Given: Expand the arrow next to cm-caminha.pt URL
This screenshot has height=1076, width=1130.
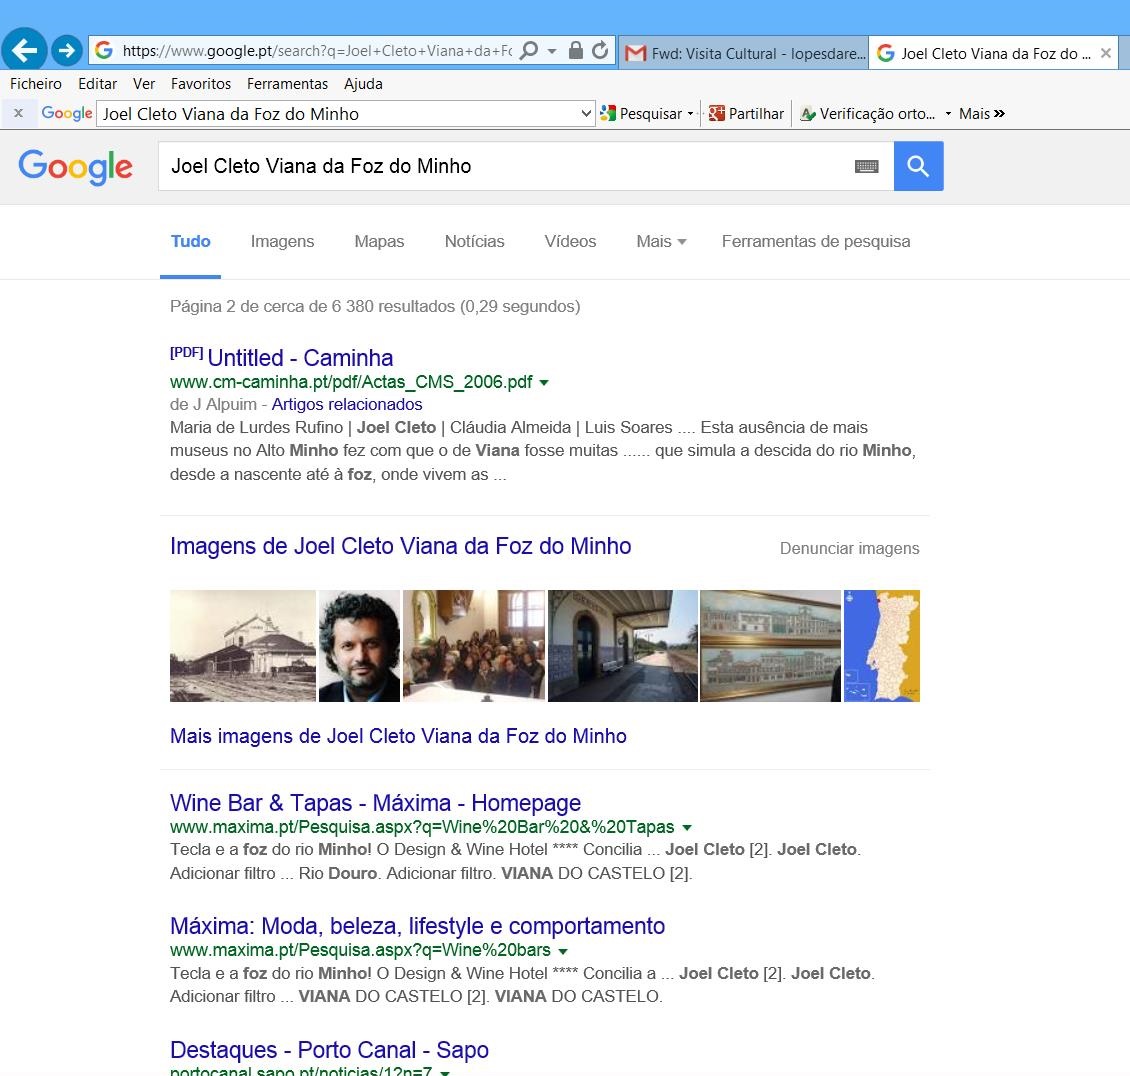Looking at the screenshot, I should 544,383.
